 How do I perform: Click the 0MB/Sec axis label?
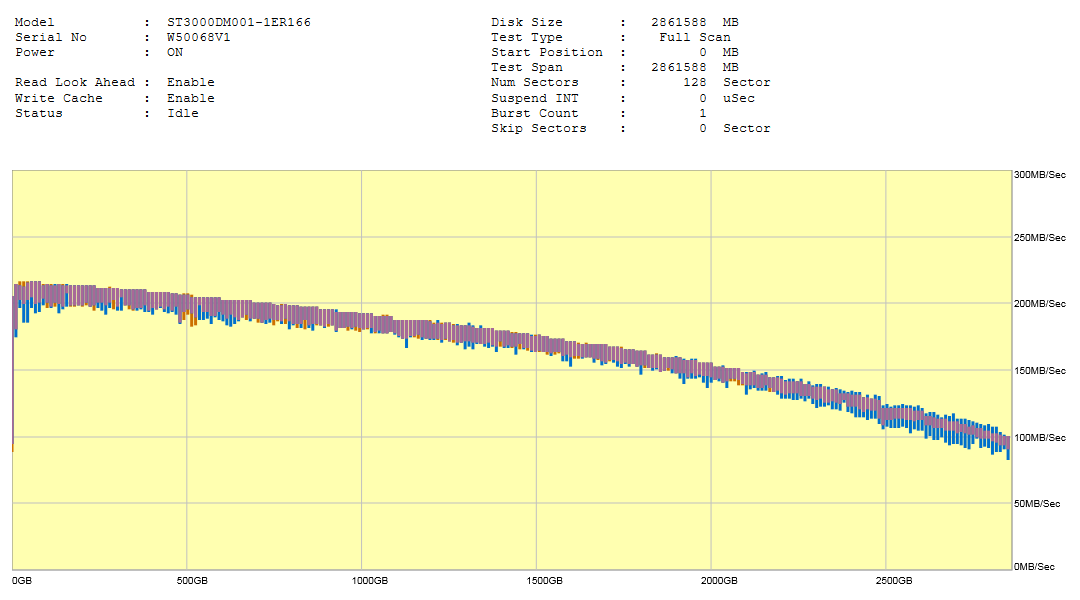[x=1034, y=567]
